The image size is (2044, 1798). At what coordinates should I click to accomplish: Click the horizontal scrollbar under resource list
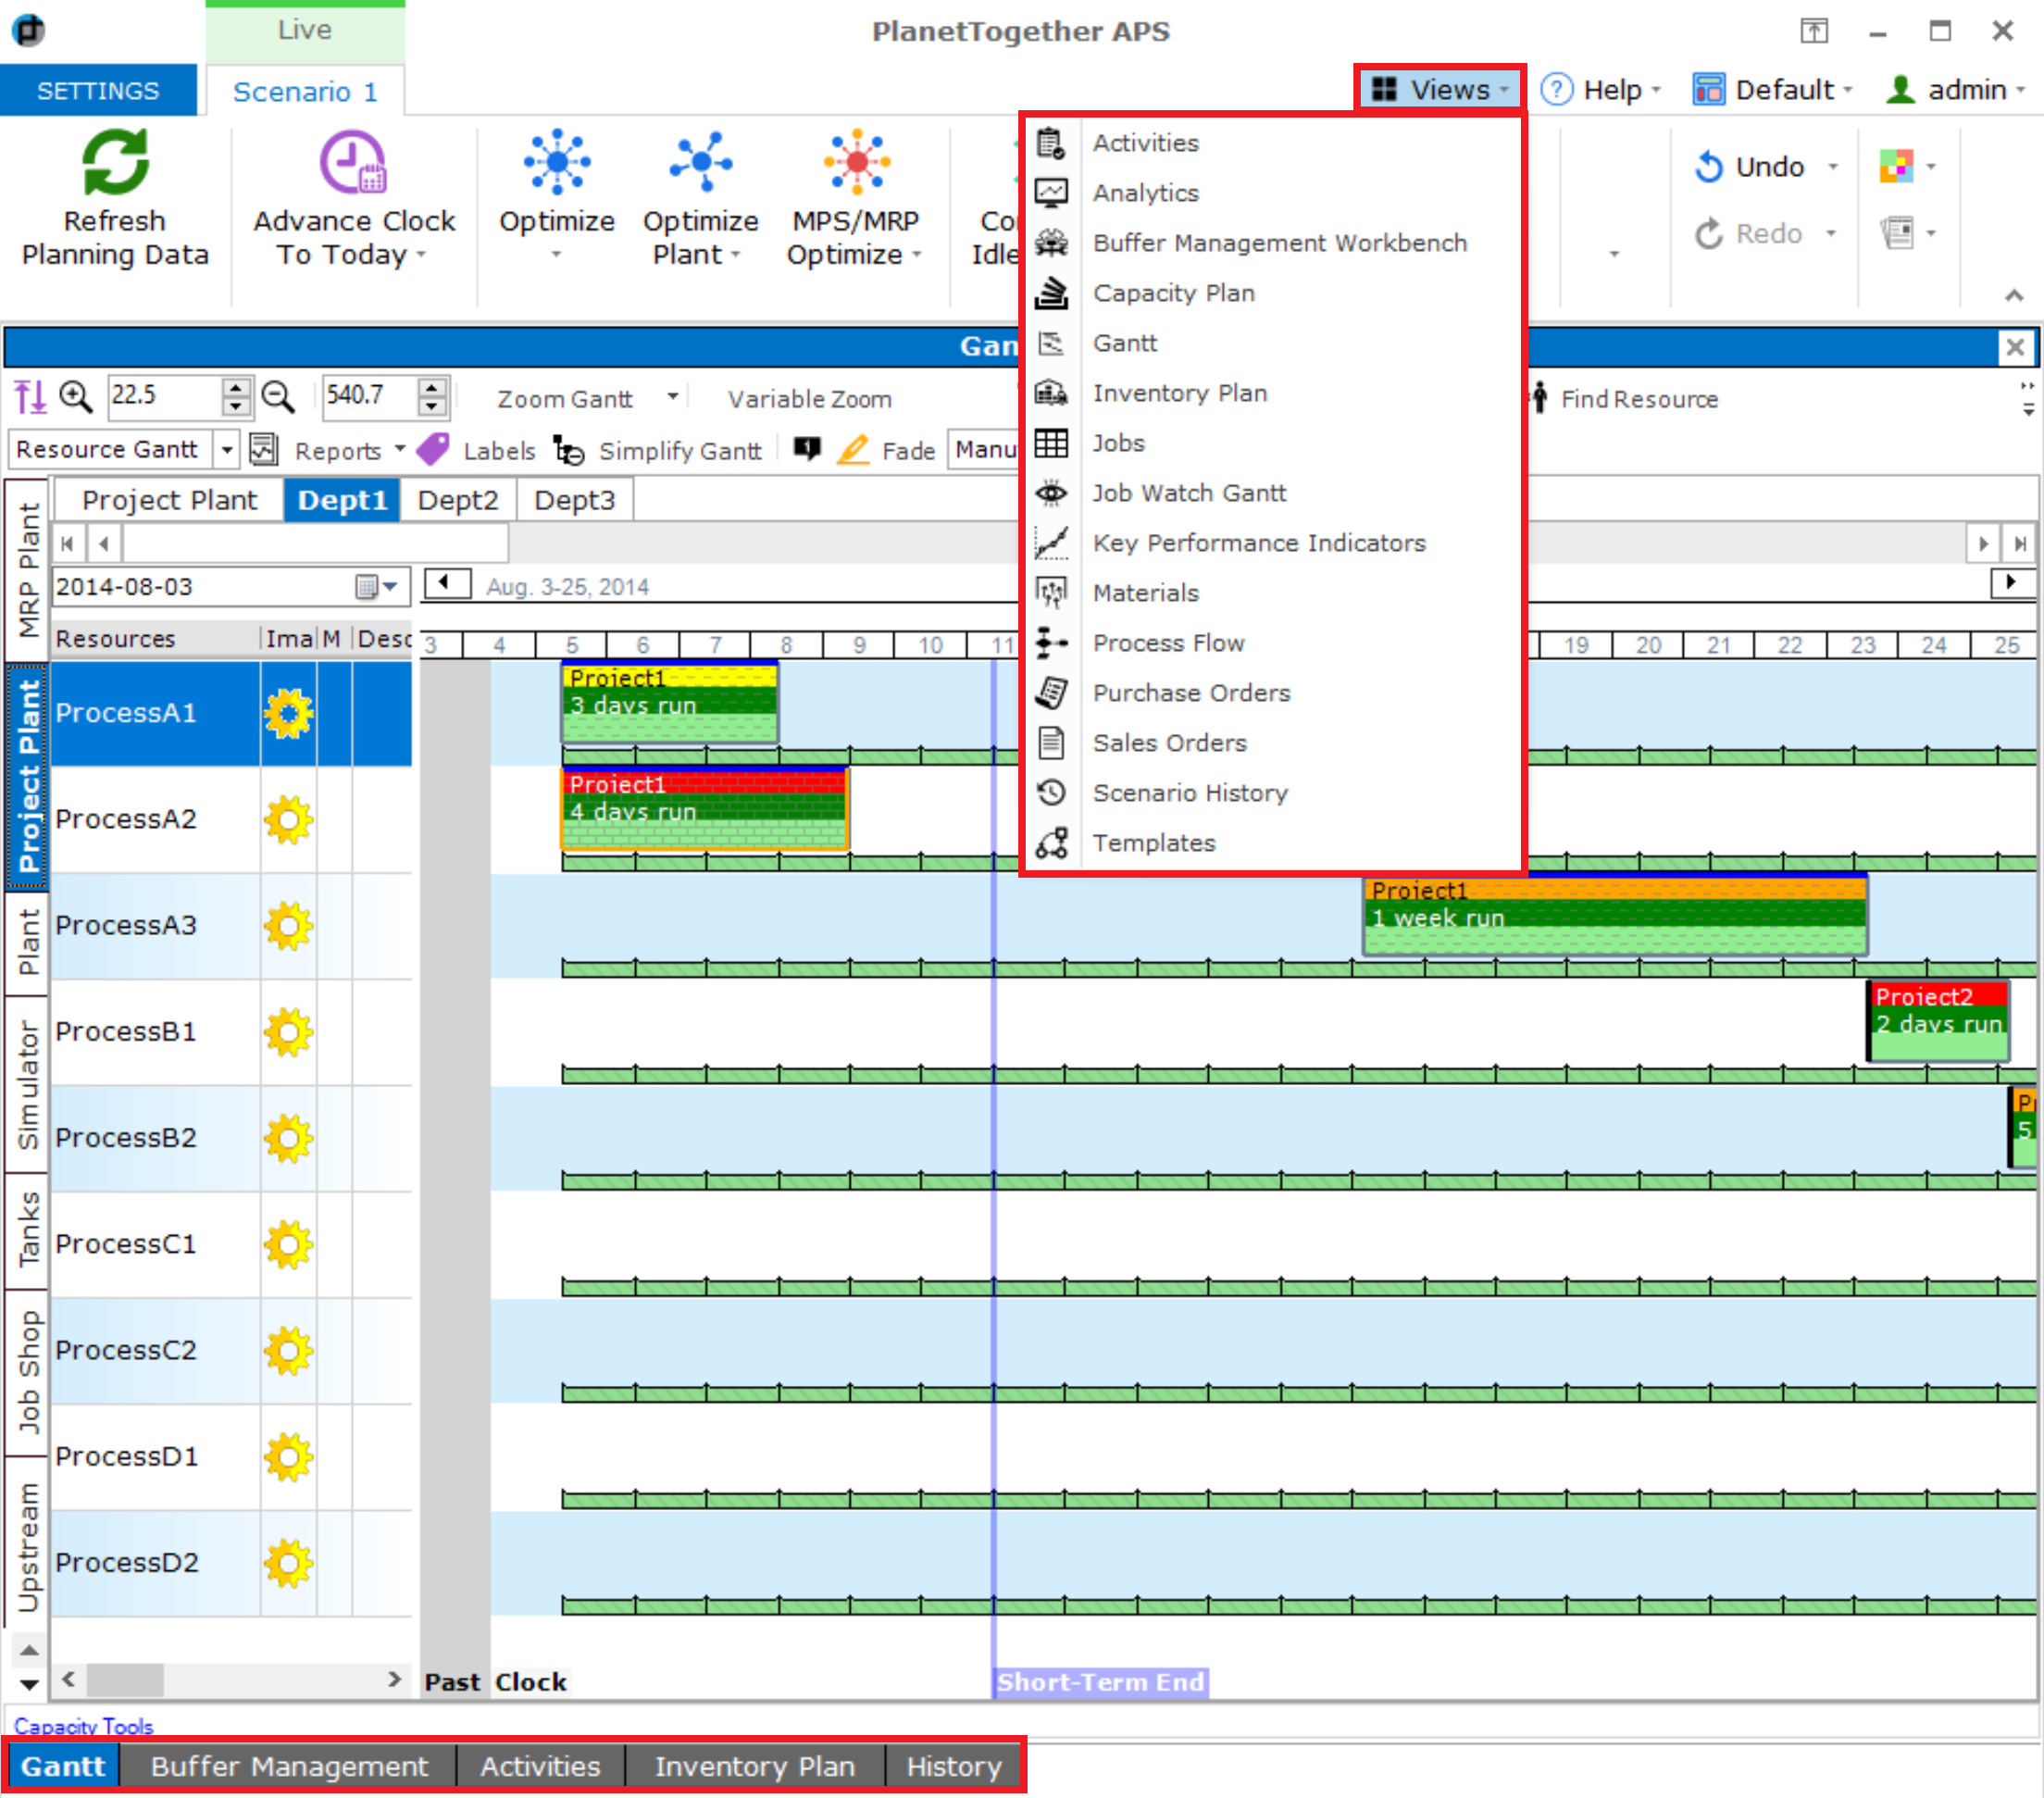point(231,1679)
